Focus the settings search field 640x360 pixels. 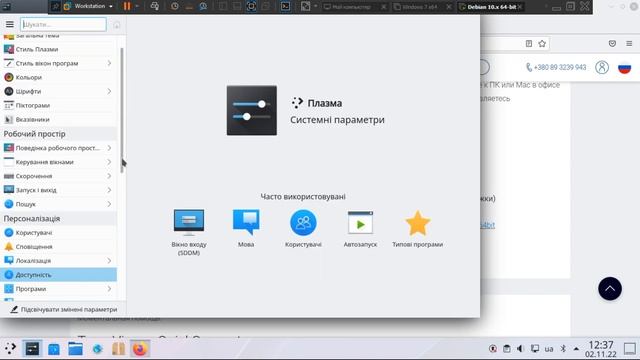click(x=63, y=24)
